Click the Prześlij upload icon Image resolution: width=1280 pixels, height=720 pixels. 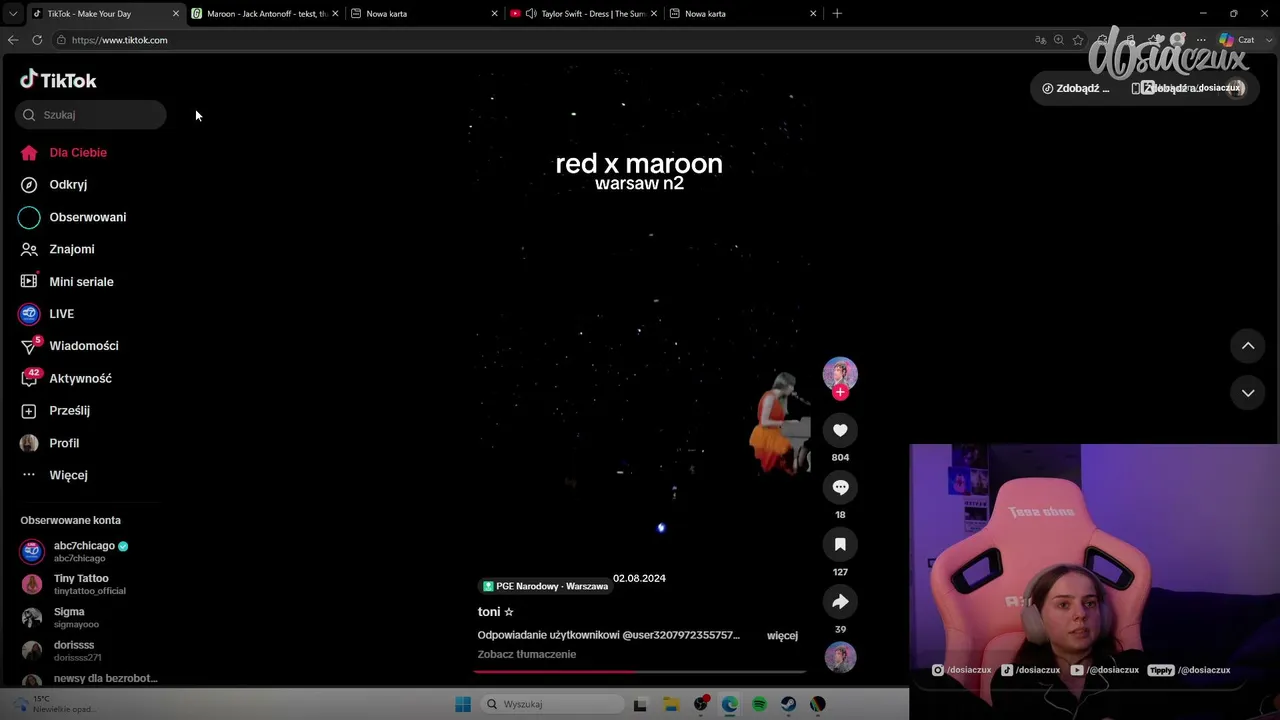click(29, 410)
